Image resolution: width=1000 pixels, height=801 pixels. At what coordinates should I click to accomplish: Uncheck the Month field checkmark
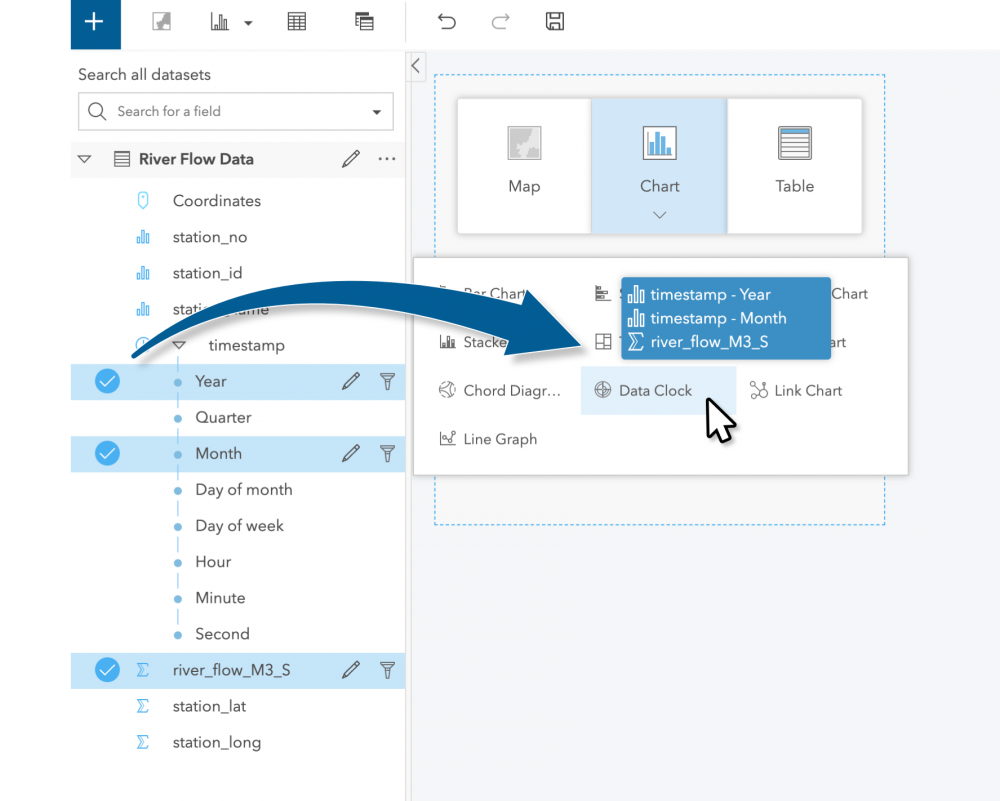107,453
